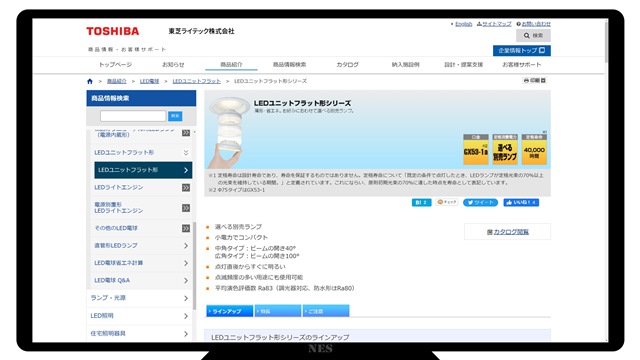Click the 選べる別売ランプ badge icon
640x360 pixels.
coord(505,149)
